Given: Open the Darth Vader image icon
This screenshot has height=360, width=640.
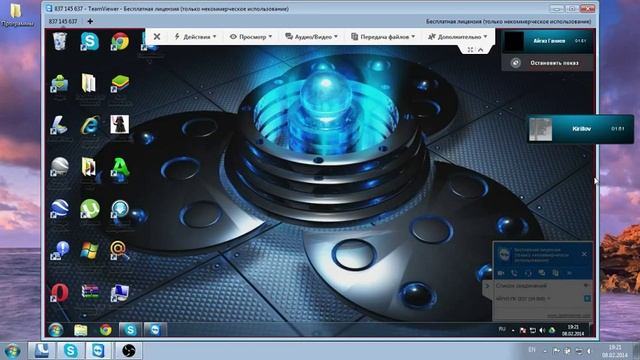Looking at the screenshot, I should coord(120,124).
